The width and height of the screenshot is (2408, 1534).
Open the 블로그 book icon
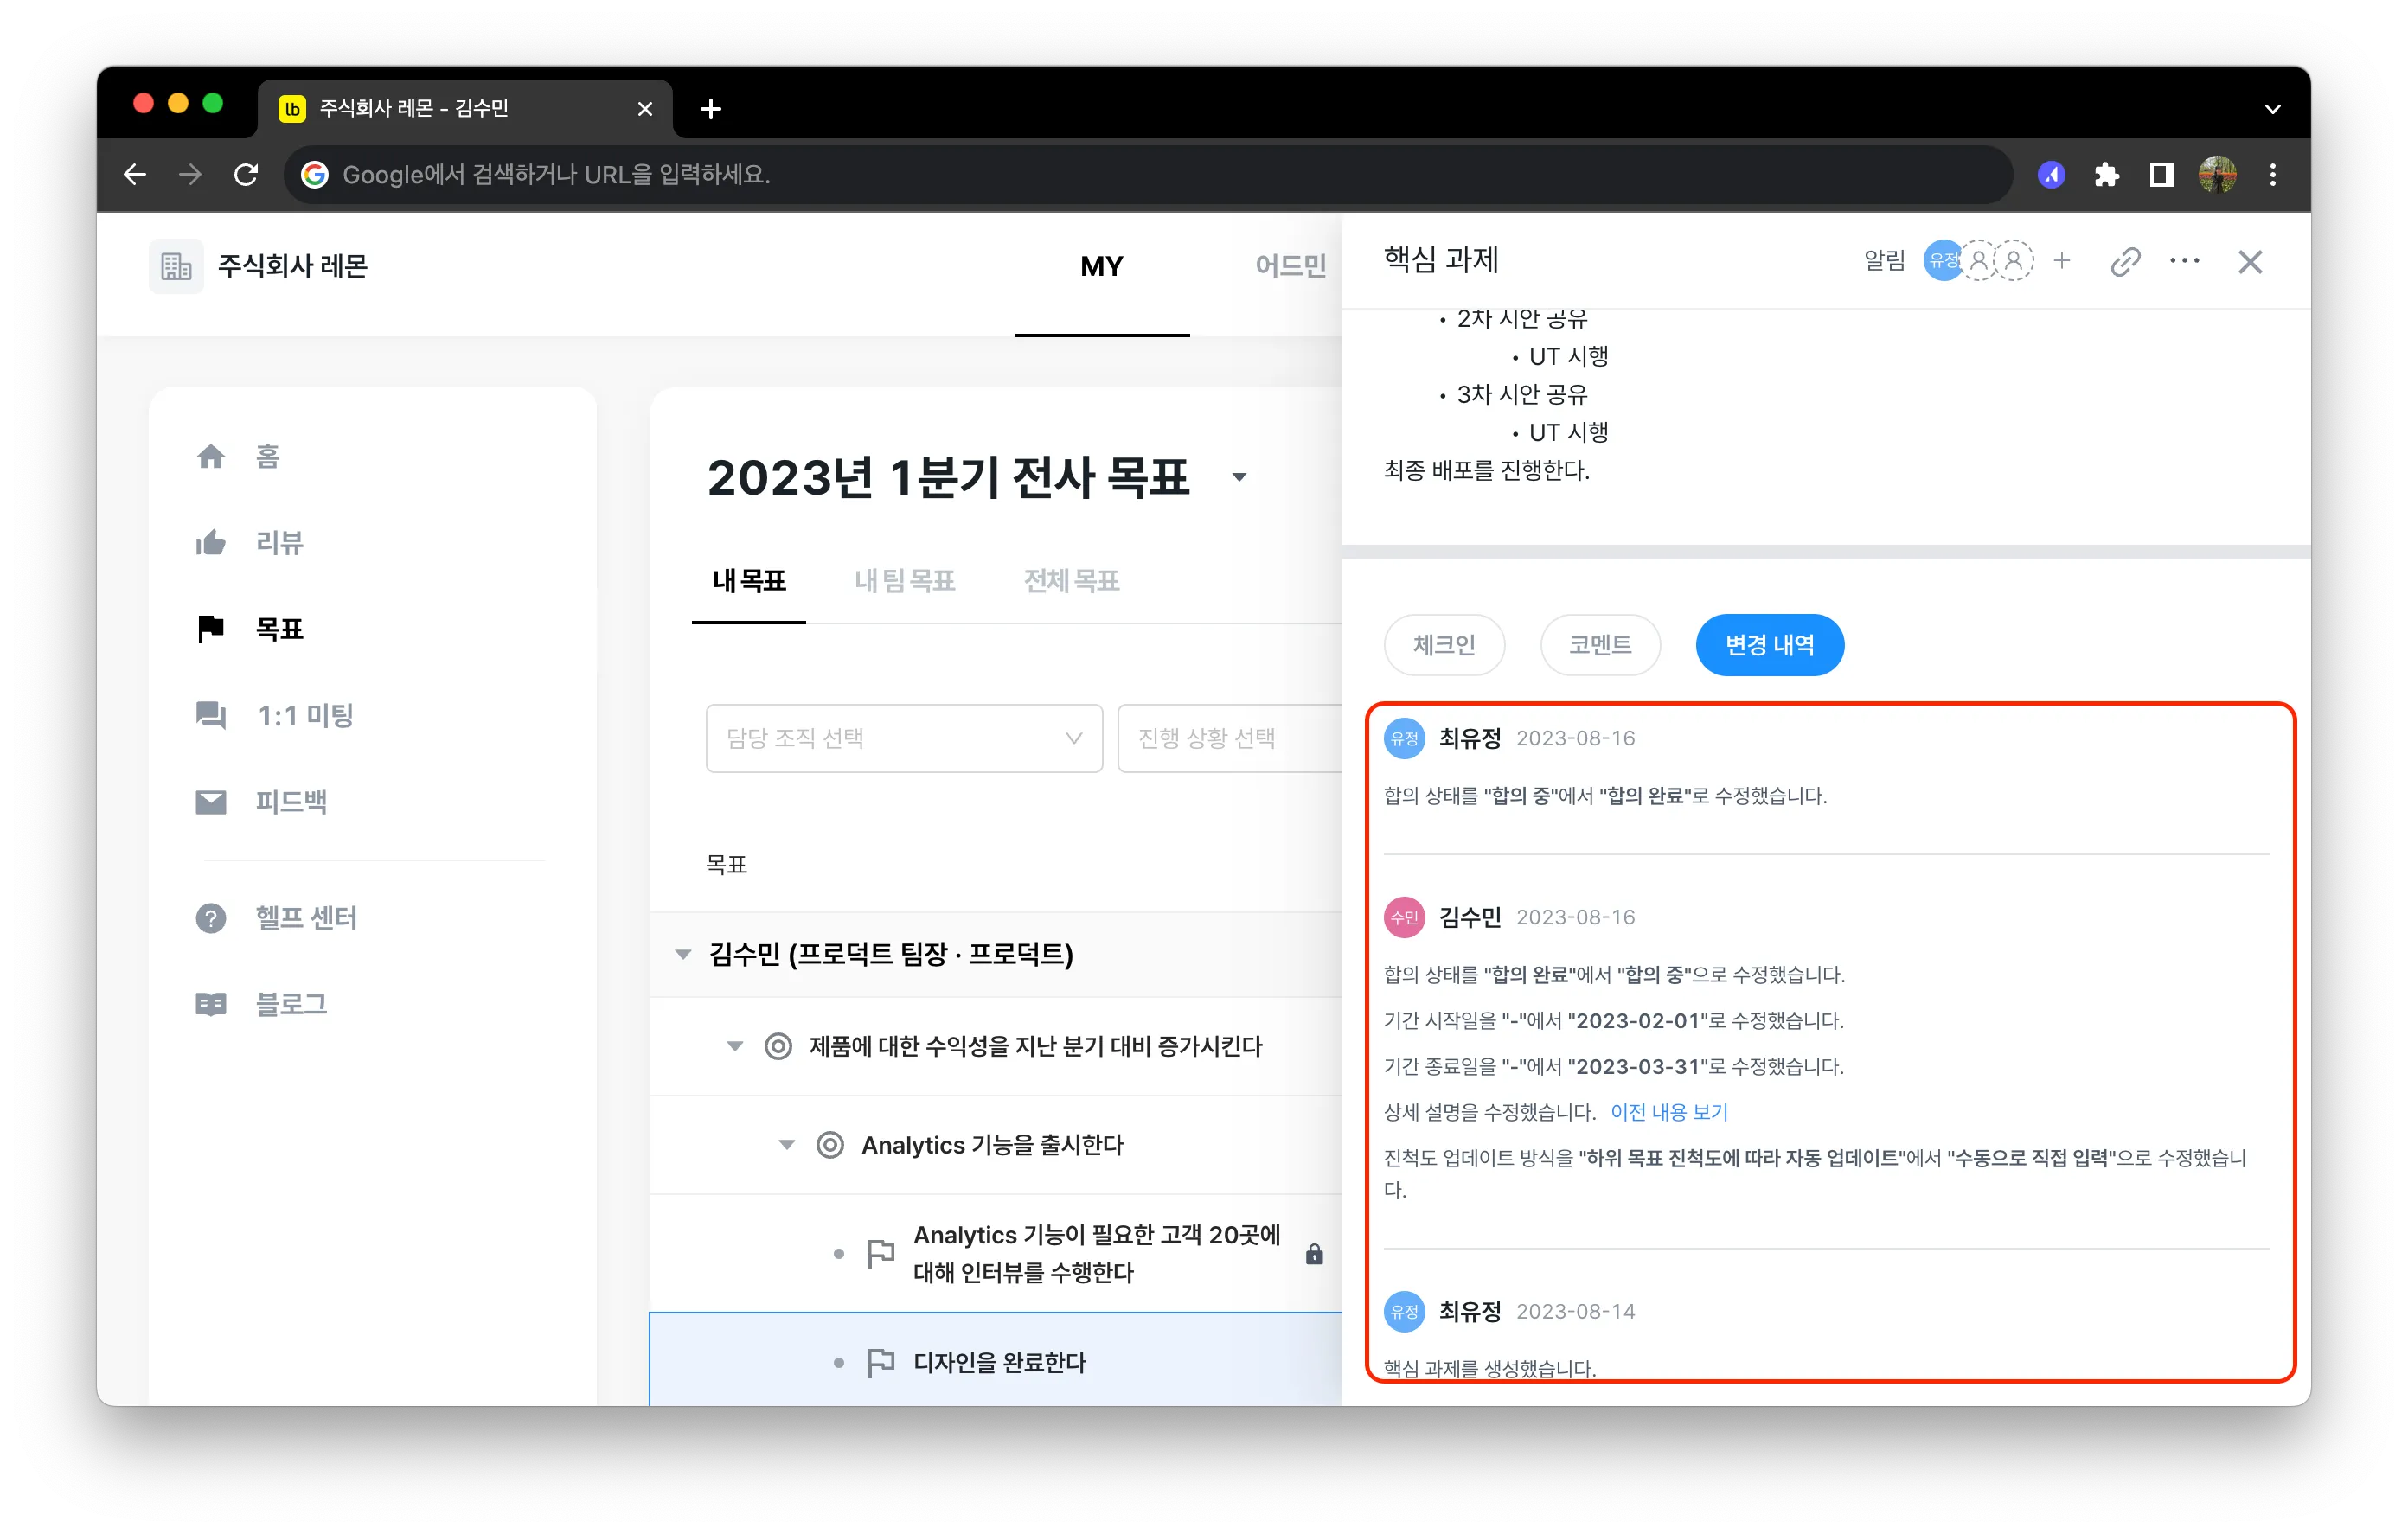(211, 1004)
